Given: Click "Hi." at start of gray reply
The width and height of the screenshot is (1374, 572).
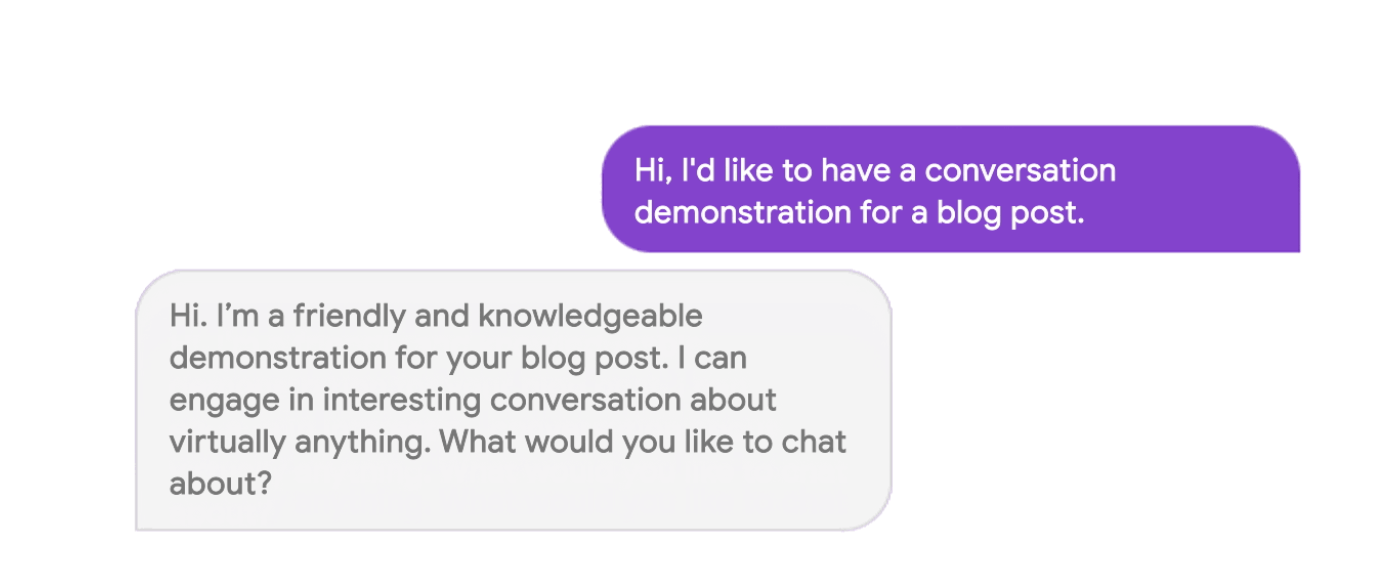Looking at the screenshot, I should click(186, 317).
